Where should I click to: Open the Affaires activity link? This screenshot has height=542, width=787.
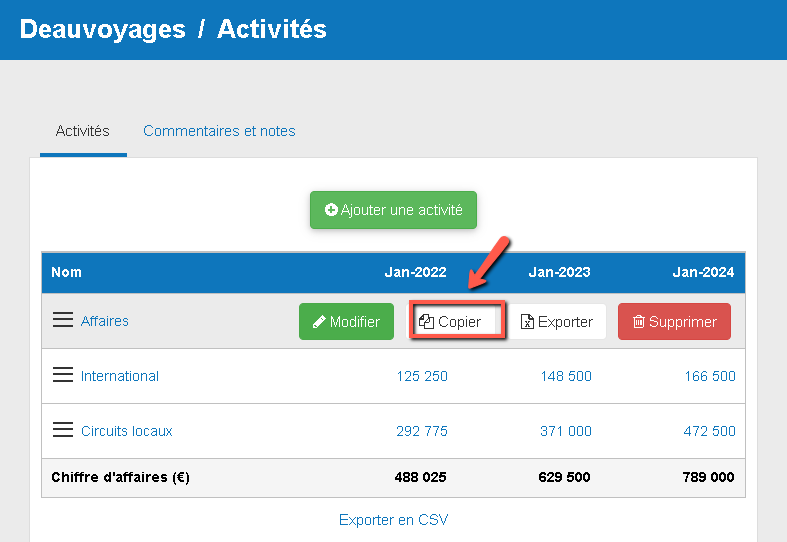(105, 321)
